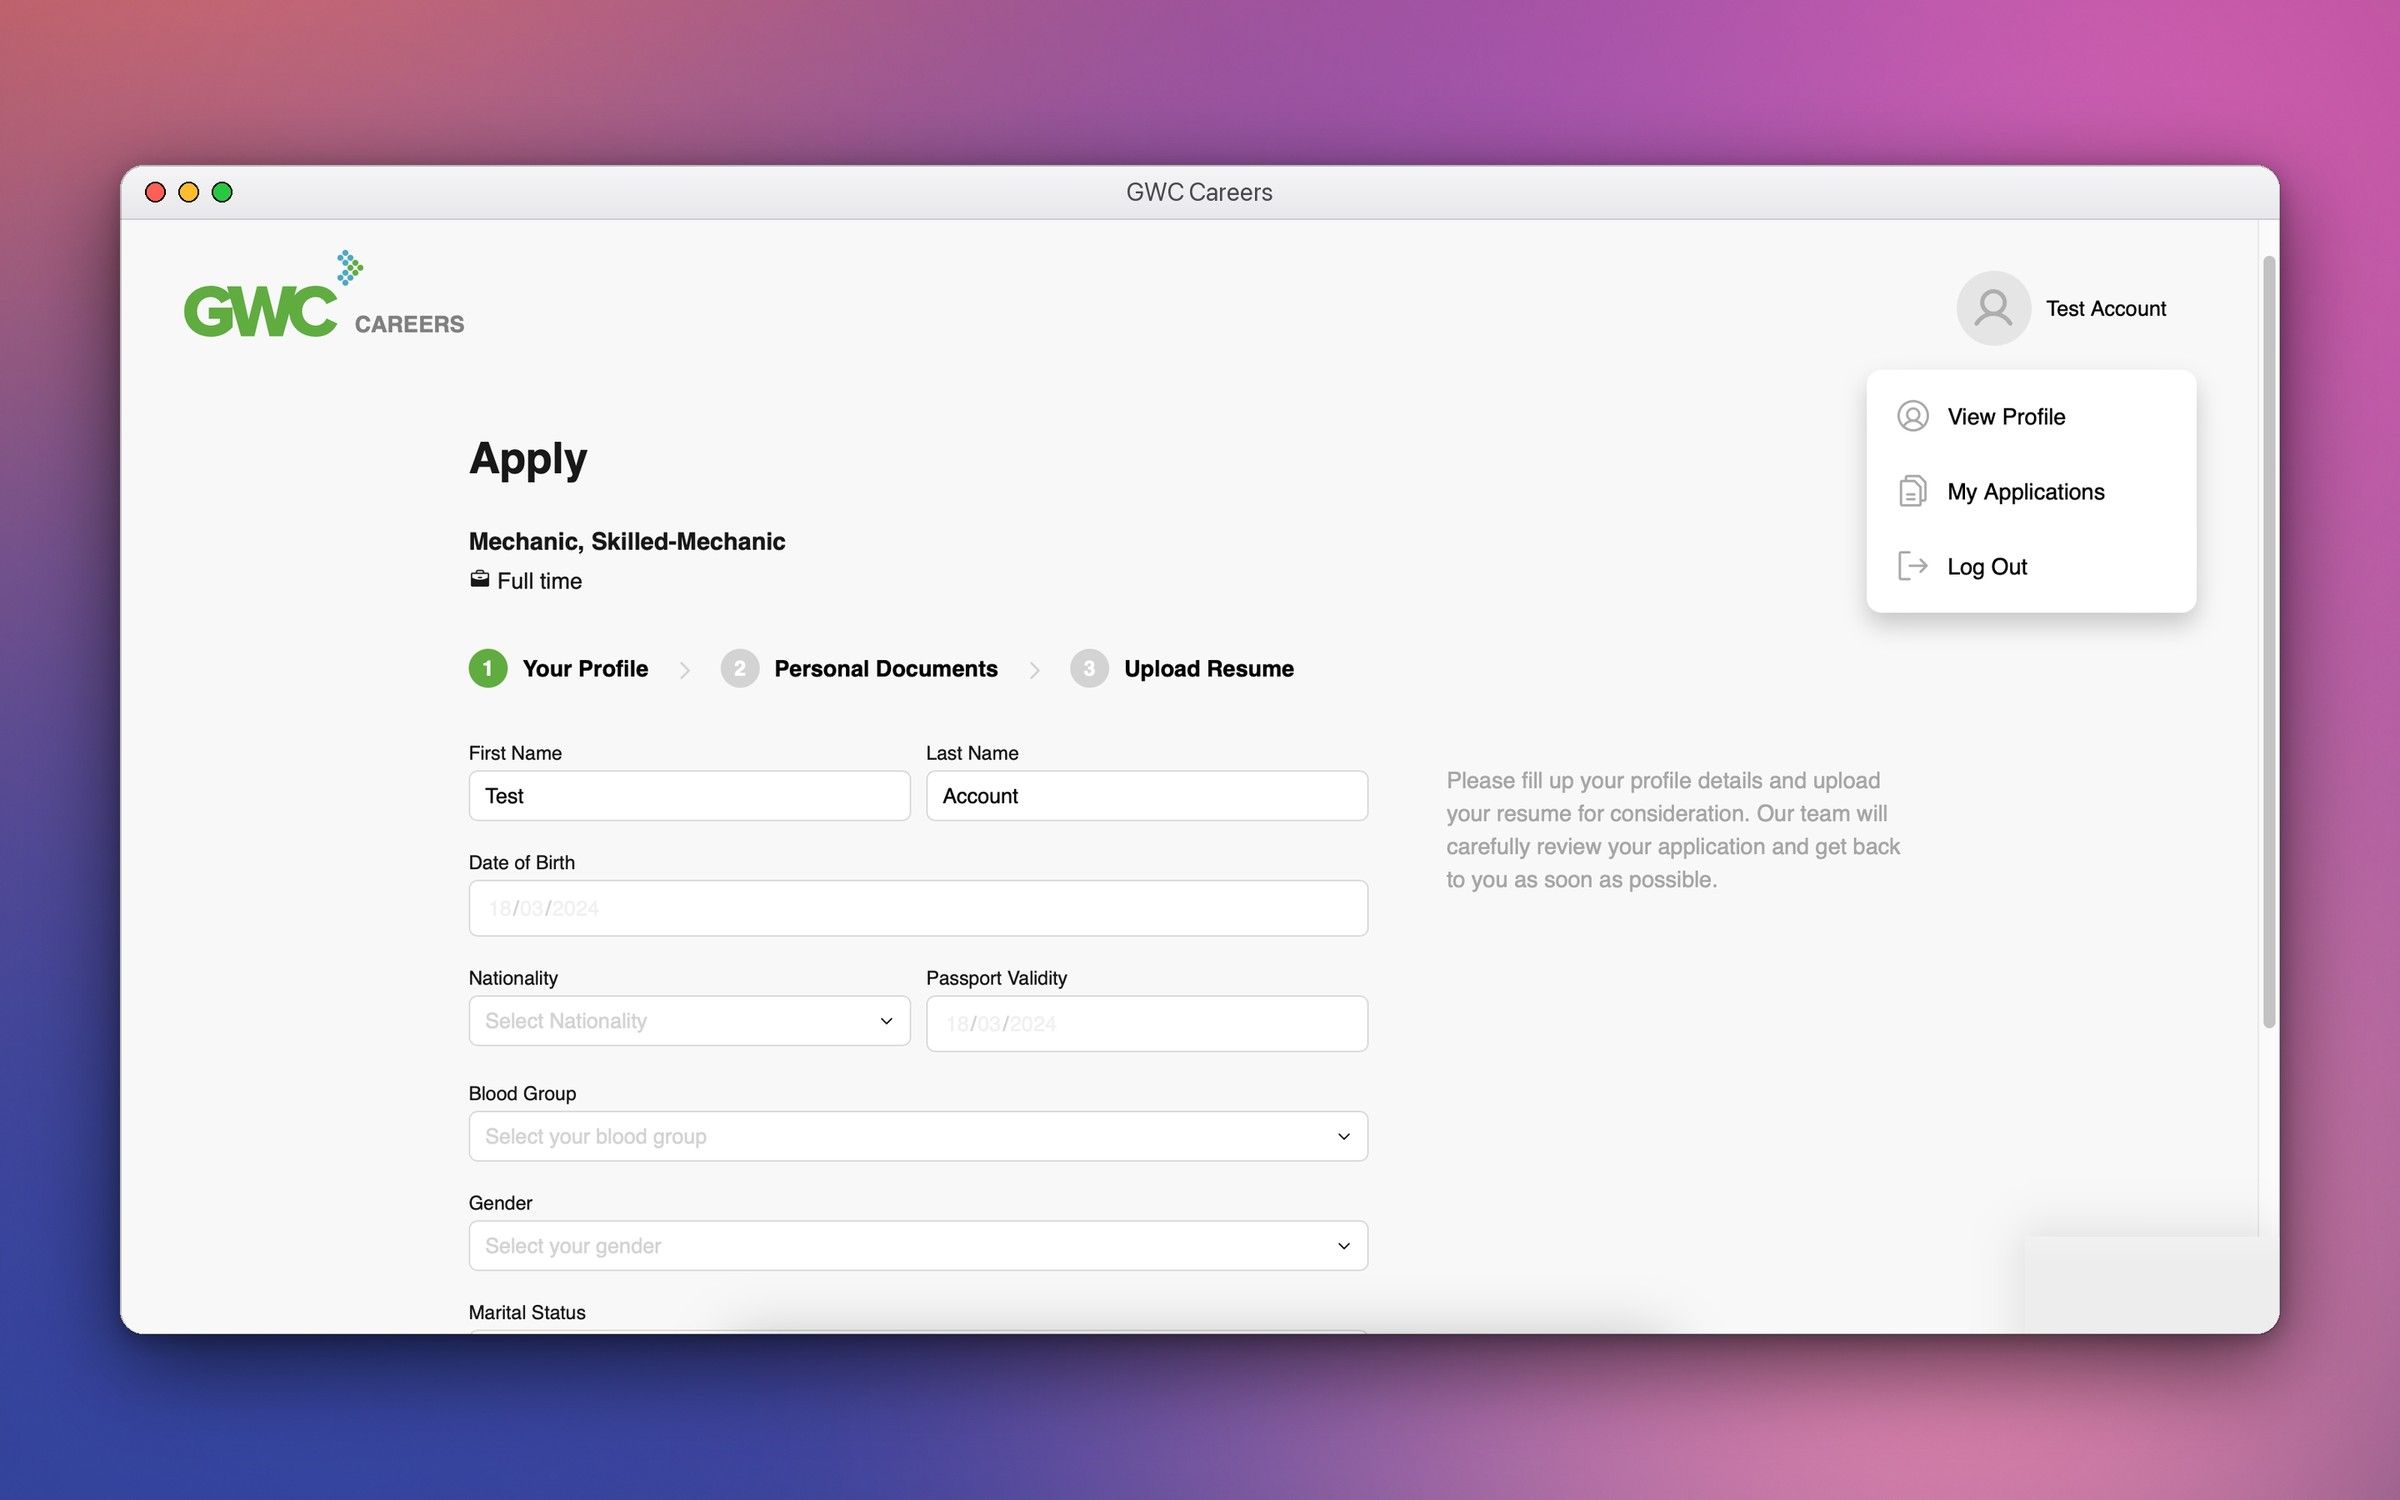This screenshot has height=1500, width=2400.
Task: Click the Log Out arrow icon
Action: click(1912, 566)
